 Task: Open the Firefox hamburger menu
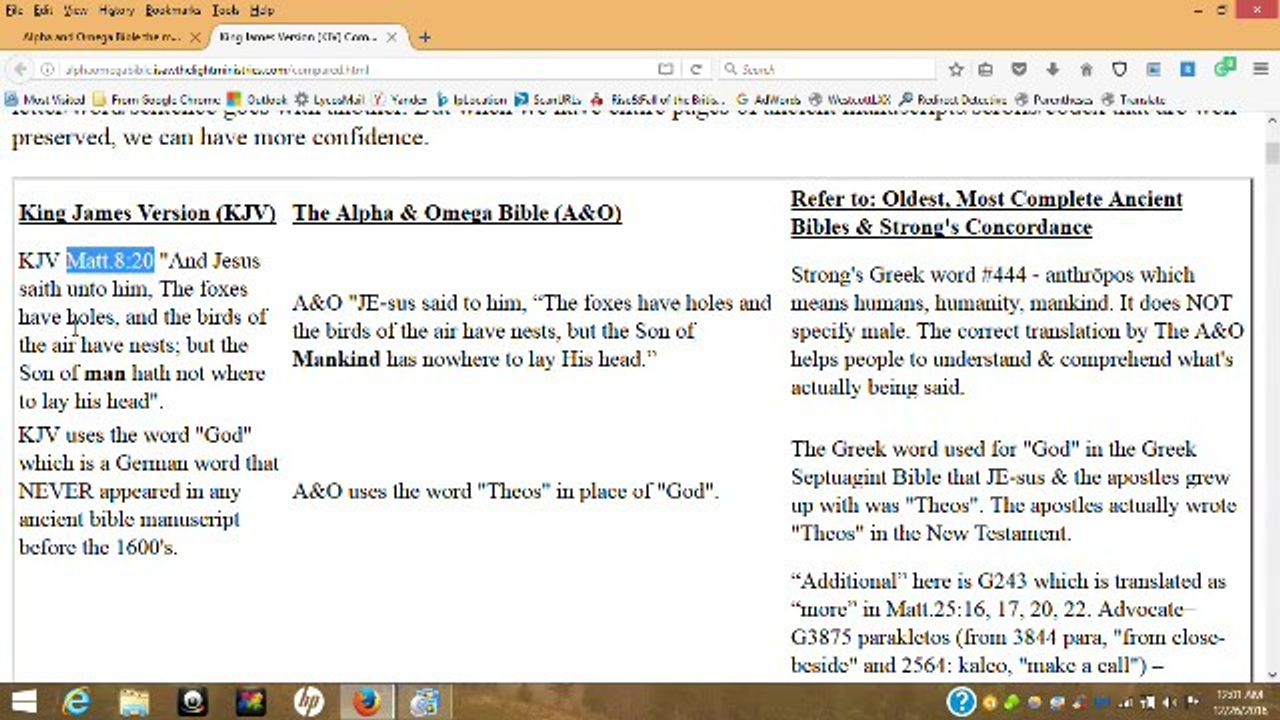coord(1262,69)
